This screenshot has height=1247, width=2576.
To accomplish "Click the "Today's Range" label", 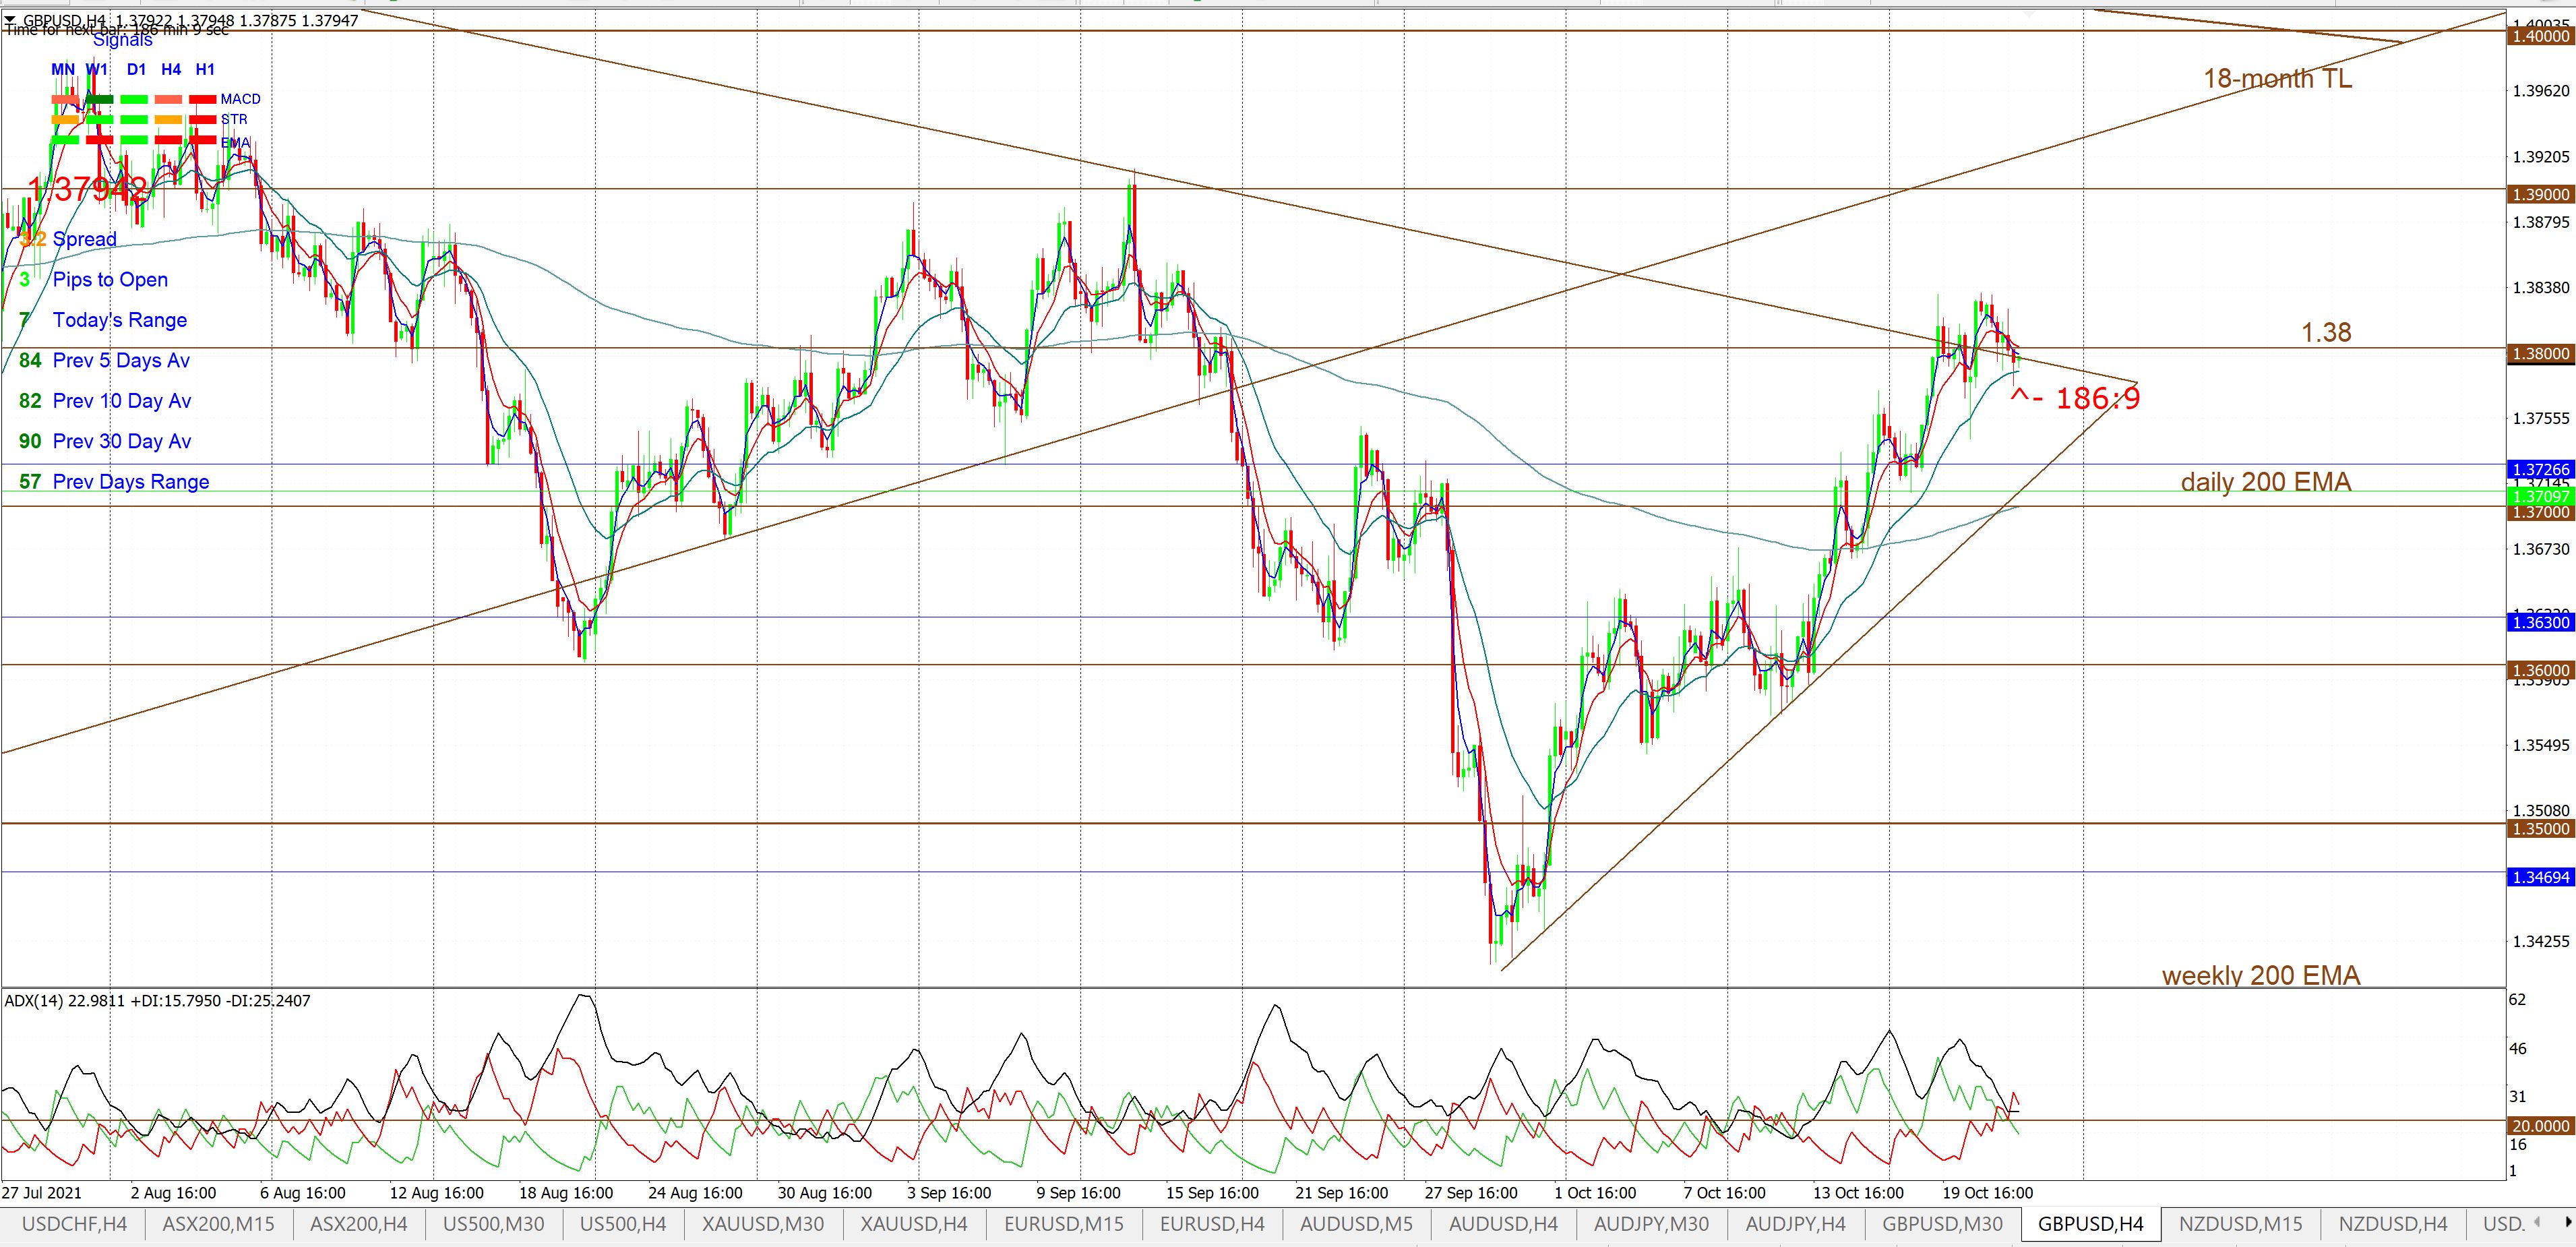I will 120,320.
